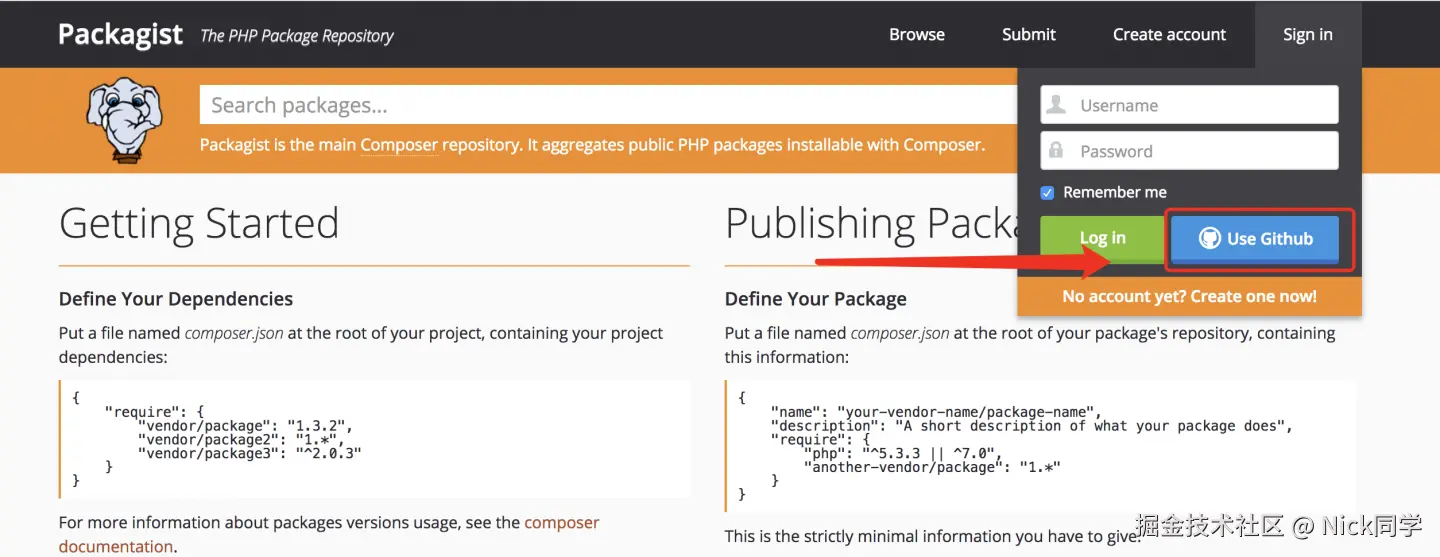Viewport: 1440px width, 557px height.
Task: Open the Submit page
Action: (x=1028, y=34)
